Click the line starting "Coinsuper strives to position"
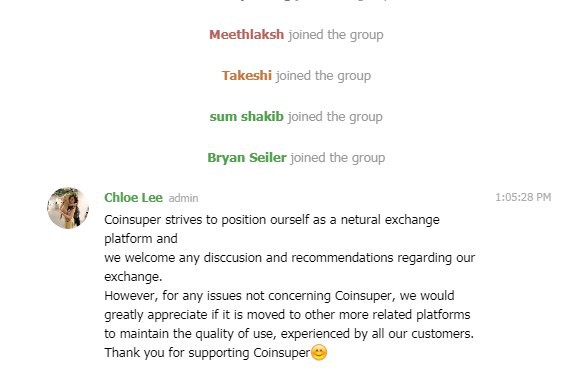This screenshot has height=380, width=577. (x=272, y=220)
